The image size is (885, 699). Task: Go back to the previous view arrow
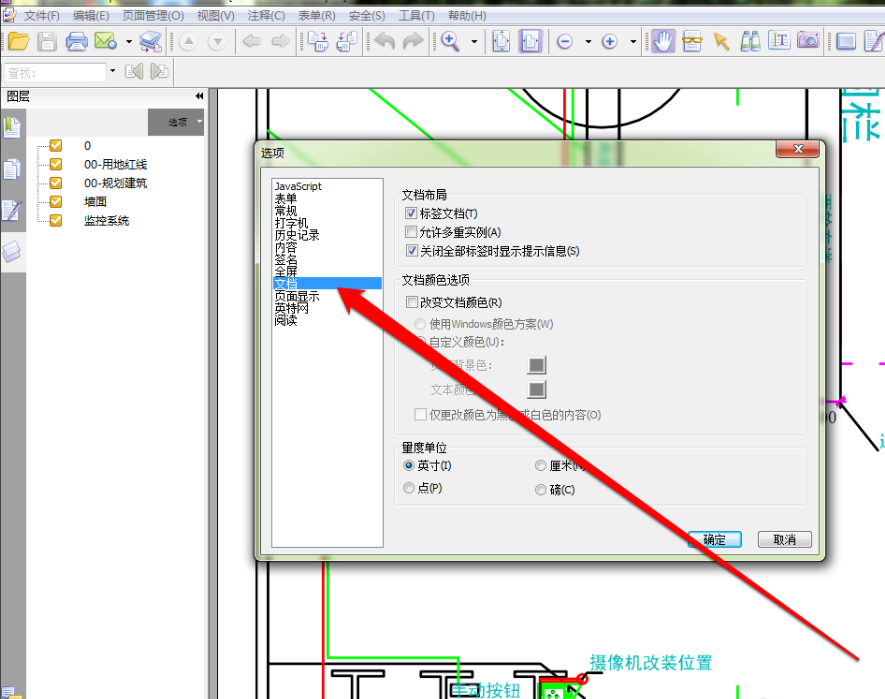[x=252, y=41]
